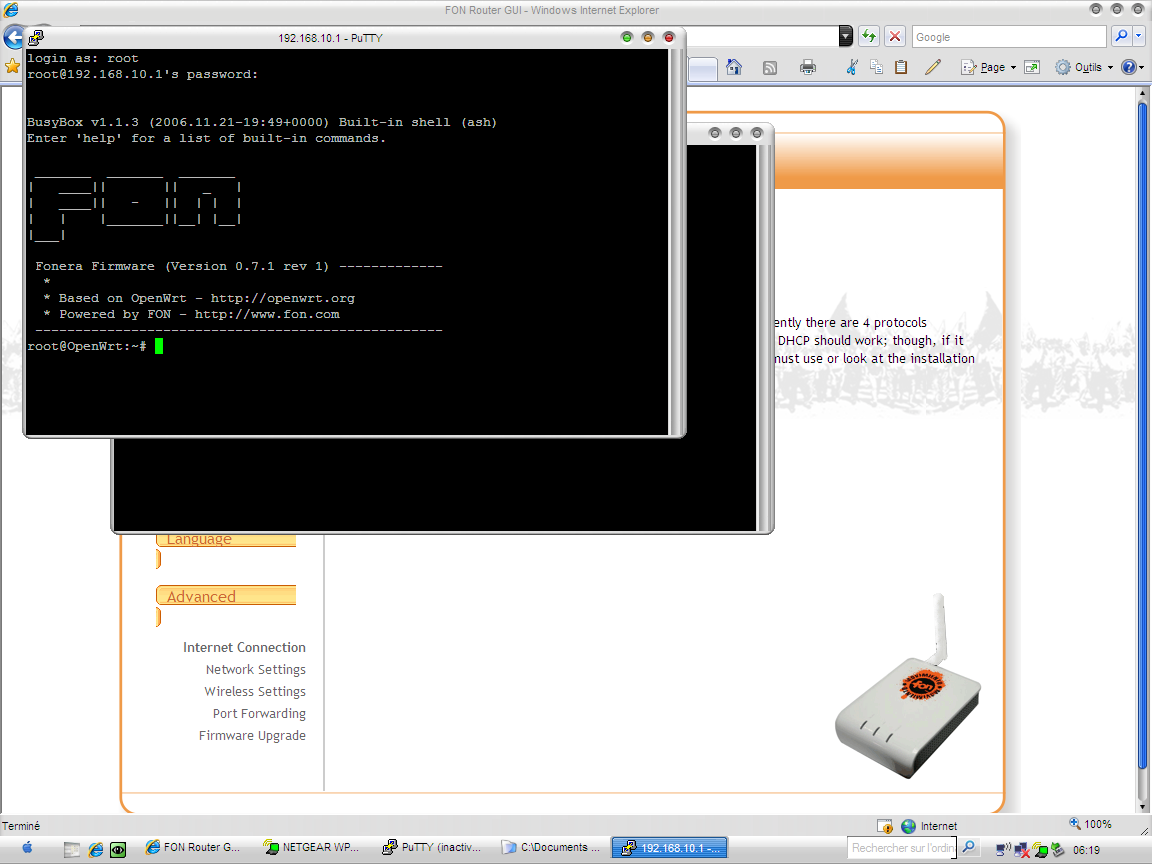This screenshot has height=864, width=1152.
Task: Expand the address bar history dropdown
Action: click(846, 36)
